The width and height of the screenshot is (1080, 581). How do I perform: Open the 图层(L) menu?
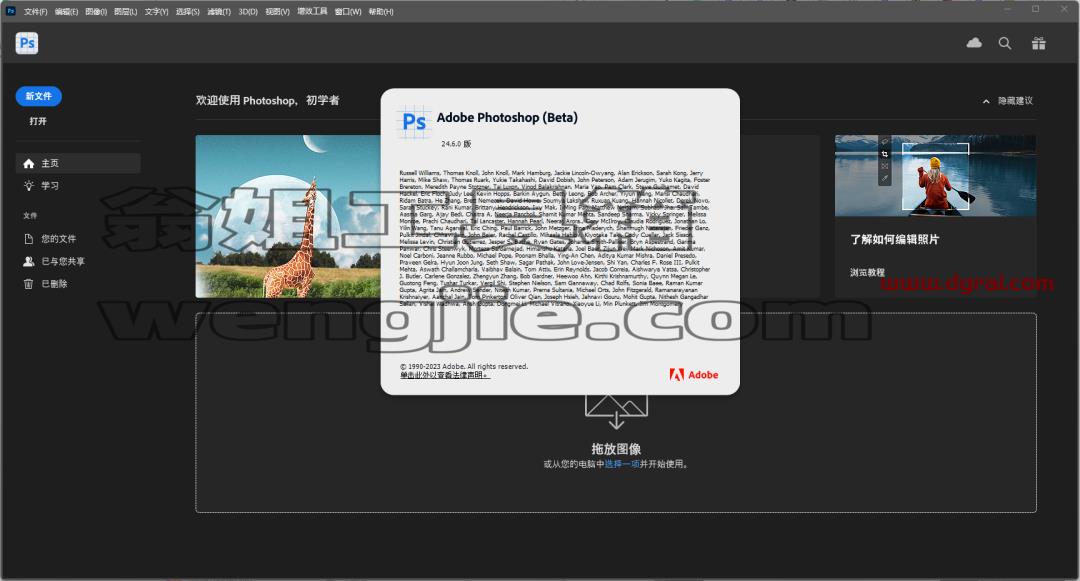[125, 12]
